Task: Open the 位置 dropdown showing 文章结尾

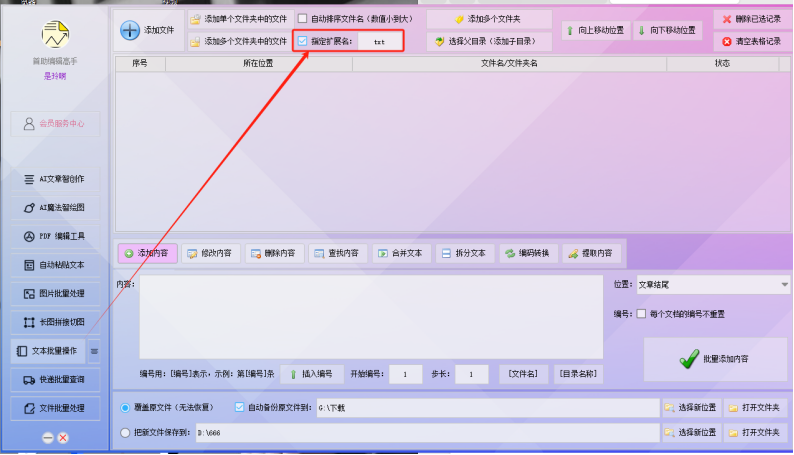Action: coord(713,285)
